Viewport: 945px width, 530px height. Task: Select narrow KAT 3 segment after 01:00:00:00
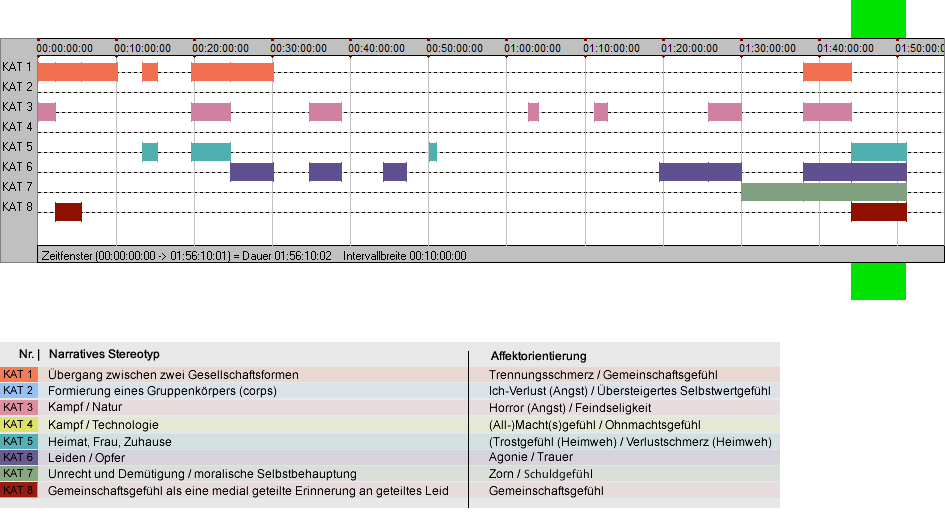533,112
